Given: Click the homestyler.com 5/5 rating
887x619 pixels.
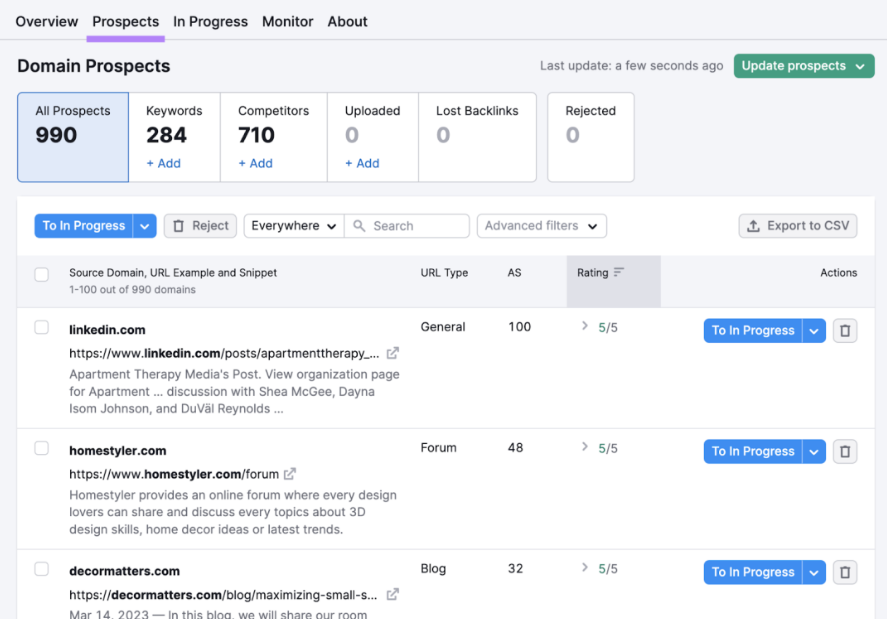Looking at the screenshot, I should (608, 449).
